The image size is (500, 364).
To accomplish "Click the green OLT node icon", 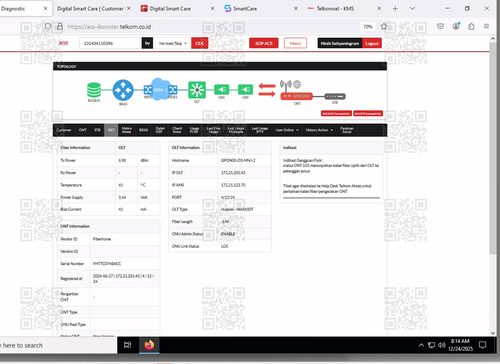I will point(197,90).
